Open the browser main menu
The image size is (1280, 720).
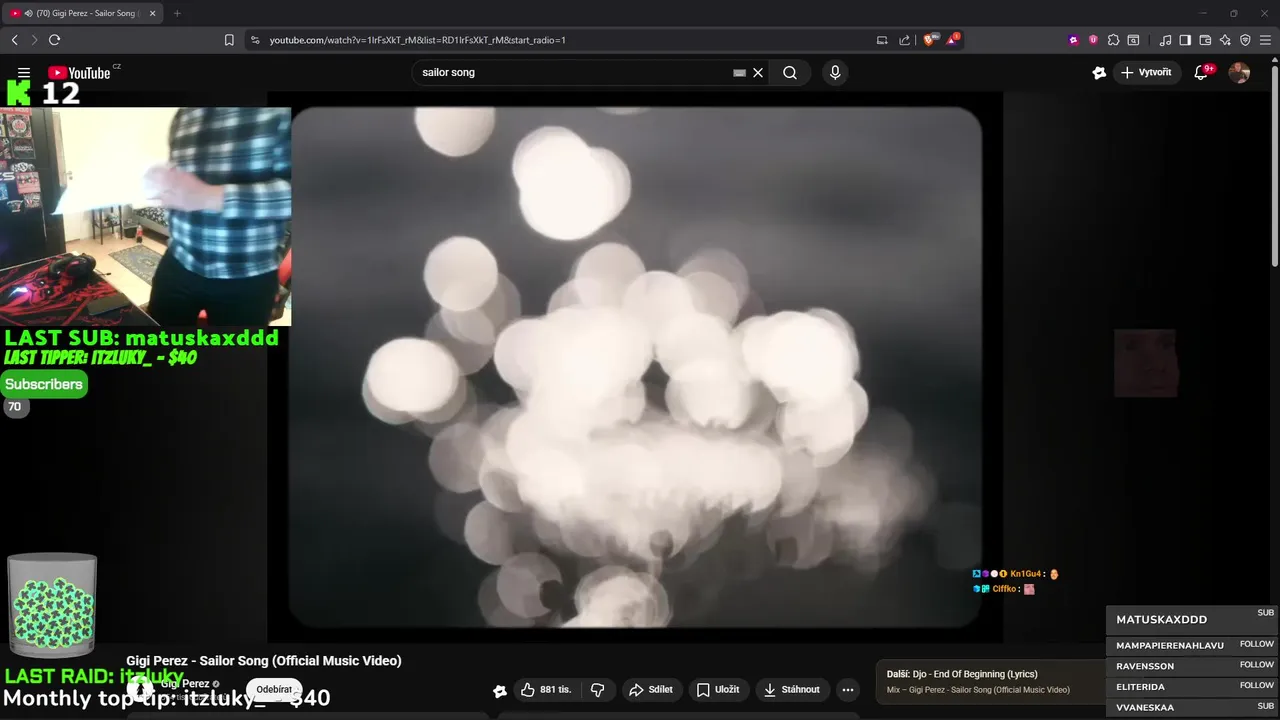pyautogui.click(x=1267, y=40)
